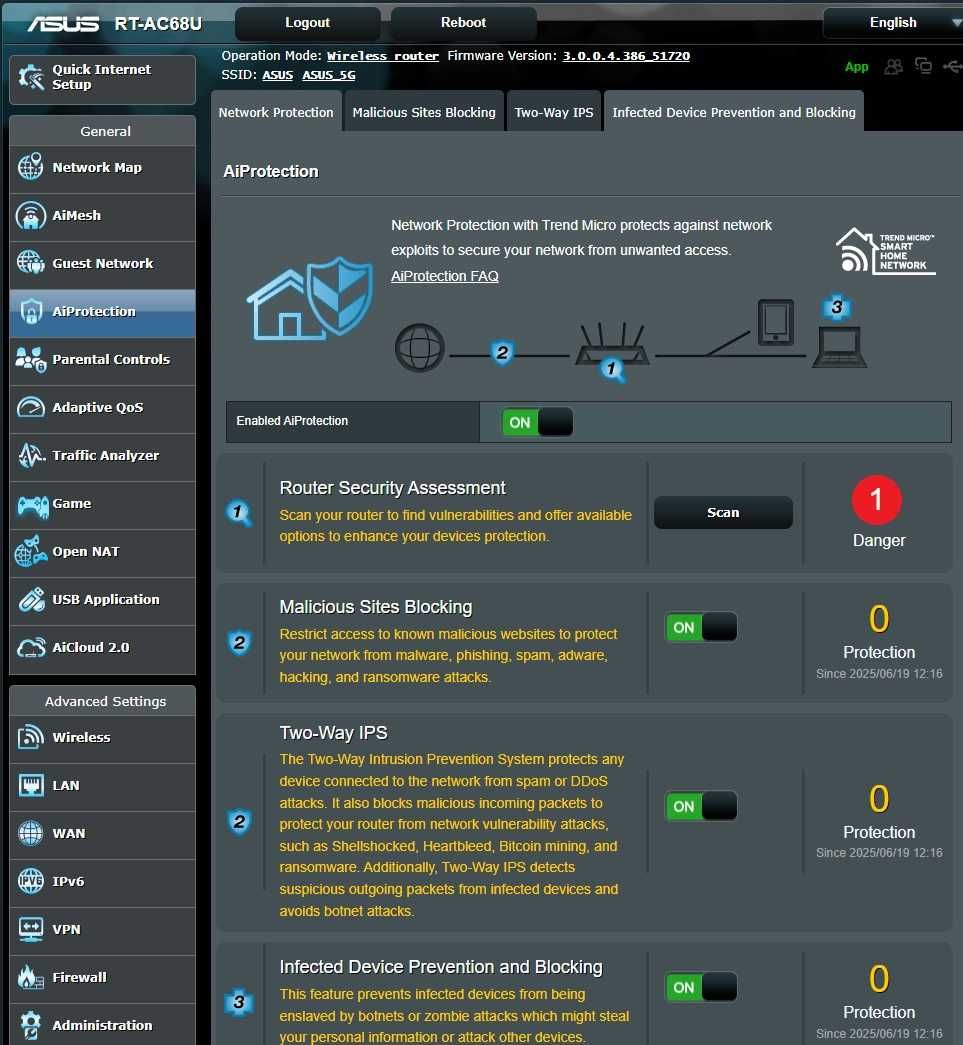Click the Advanced Settings section header
The image size is (963, 1045).
[105, 701]
